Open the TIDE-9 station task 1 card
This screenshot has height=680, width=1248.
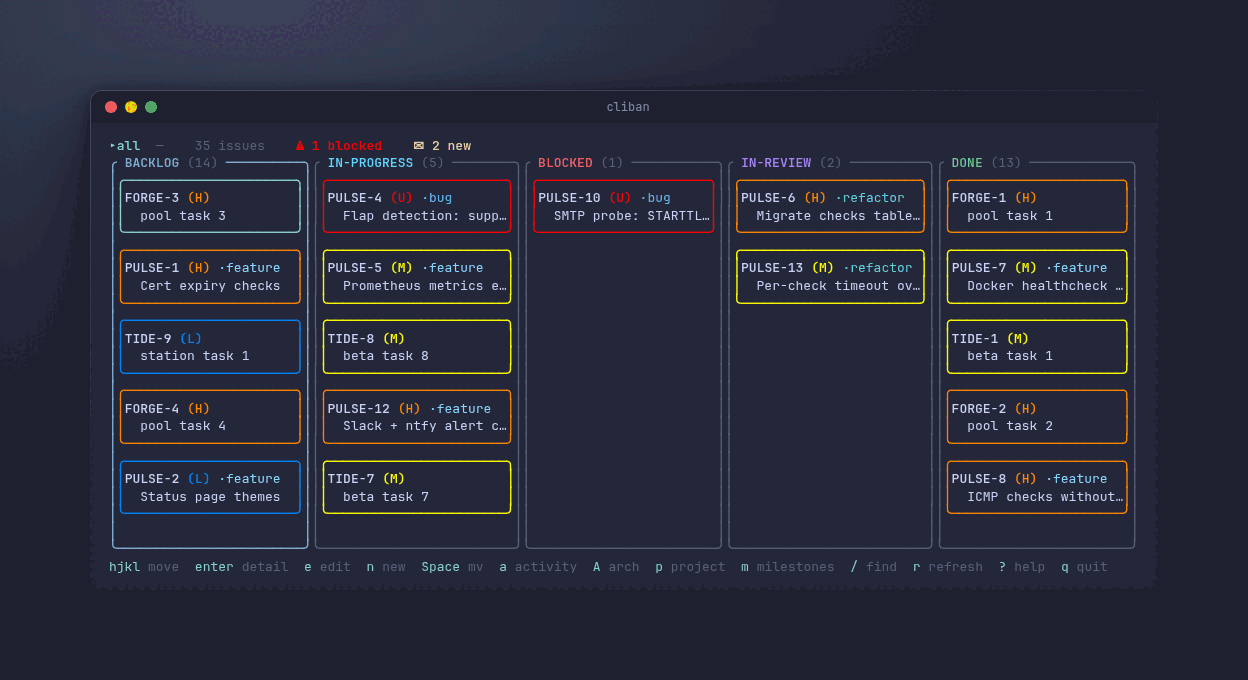(210, 347)
